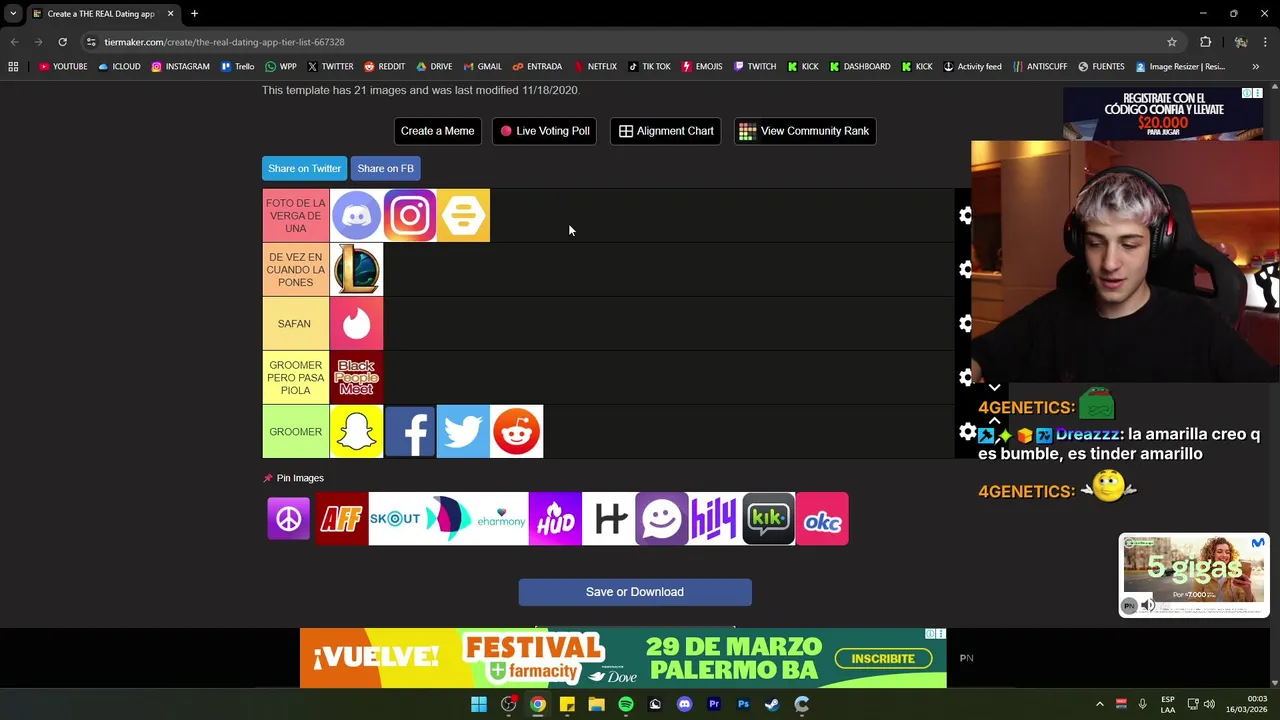View Community Rank for this template
This screenshot has height=720, width=1280.
pyautogui.click(x=805, y=131)
